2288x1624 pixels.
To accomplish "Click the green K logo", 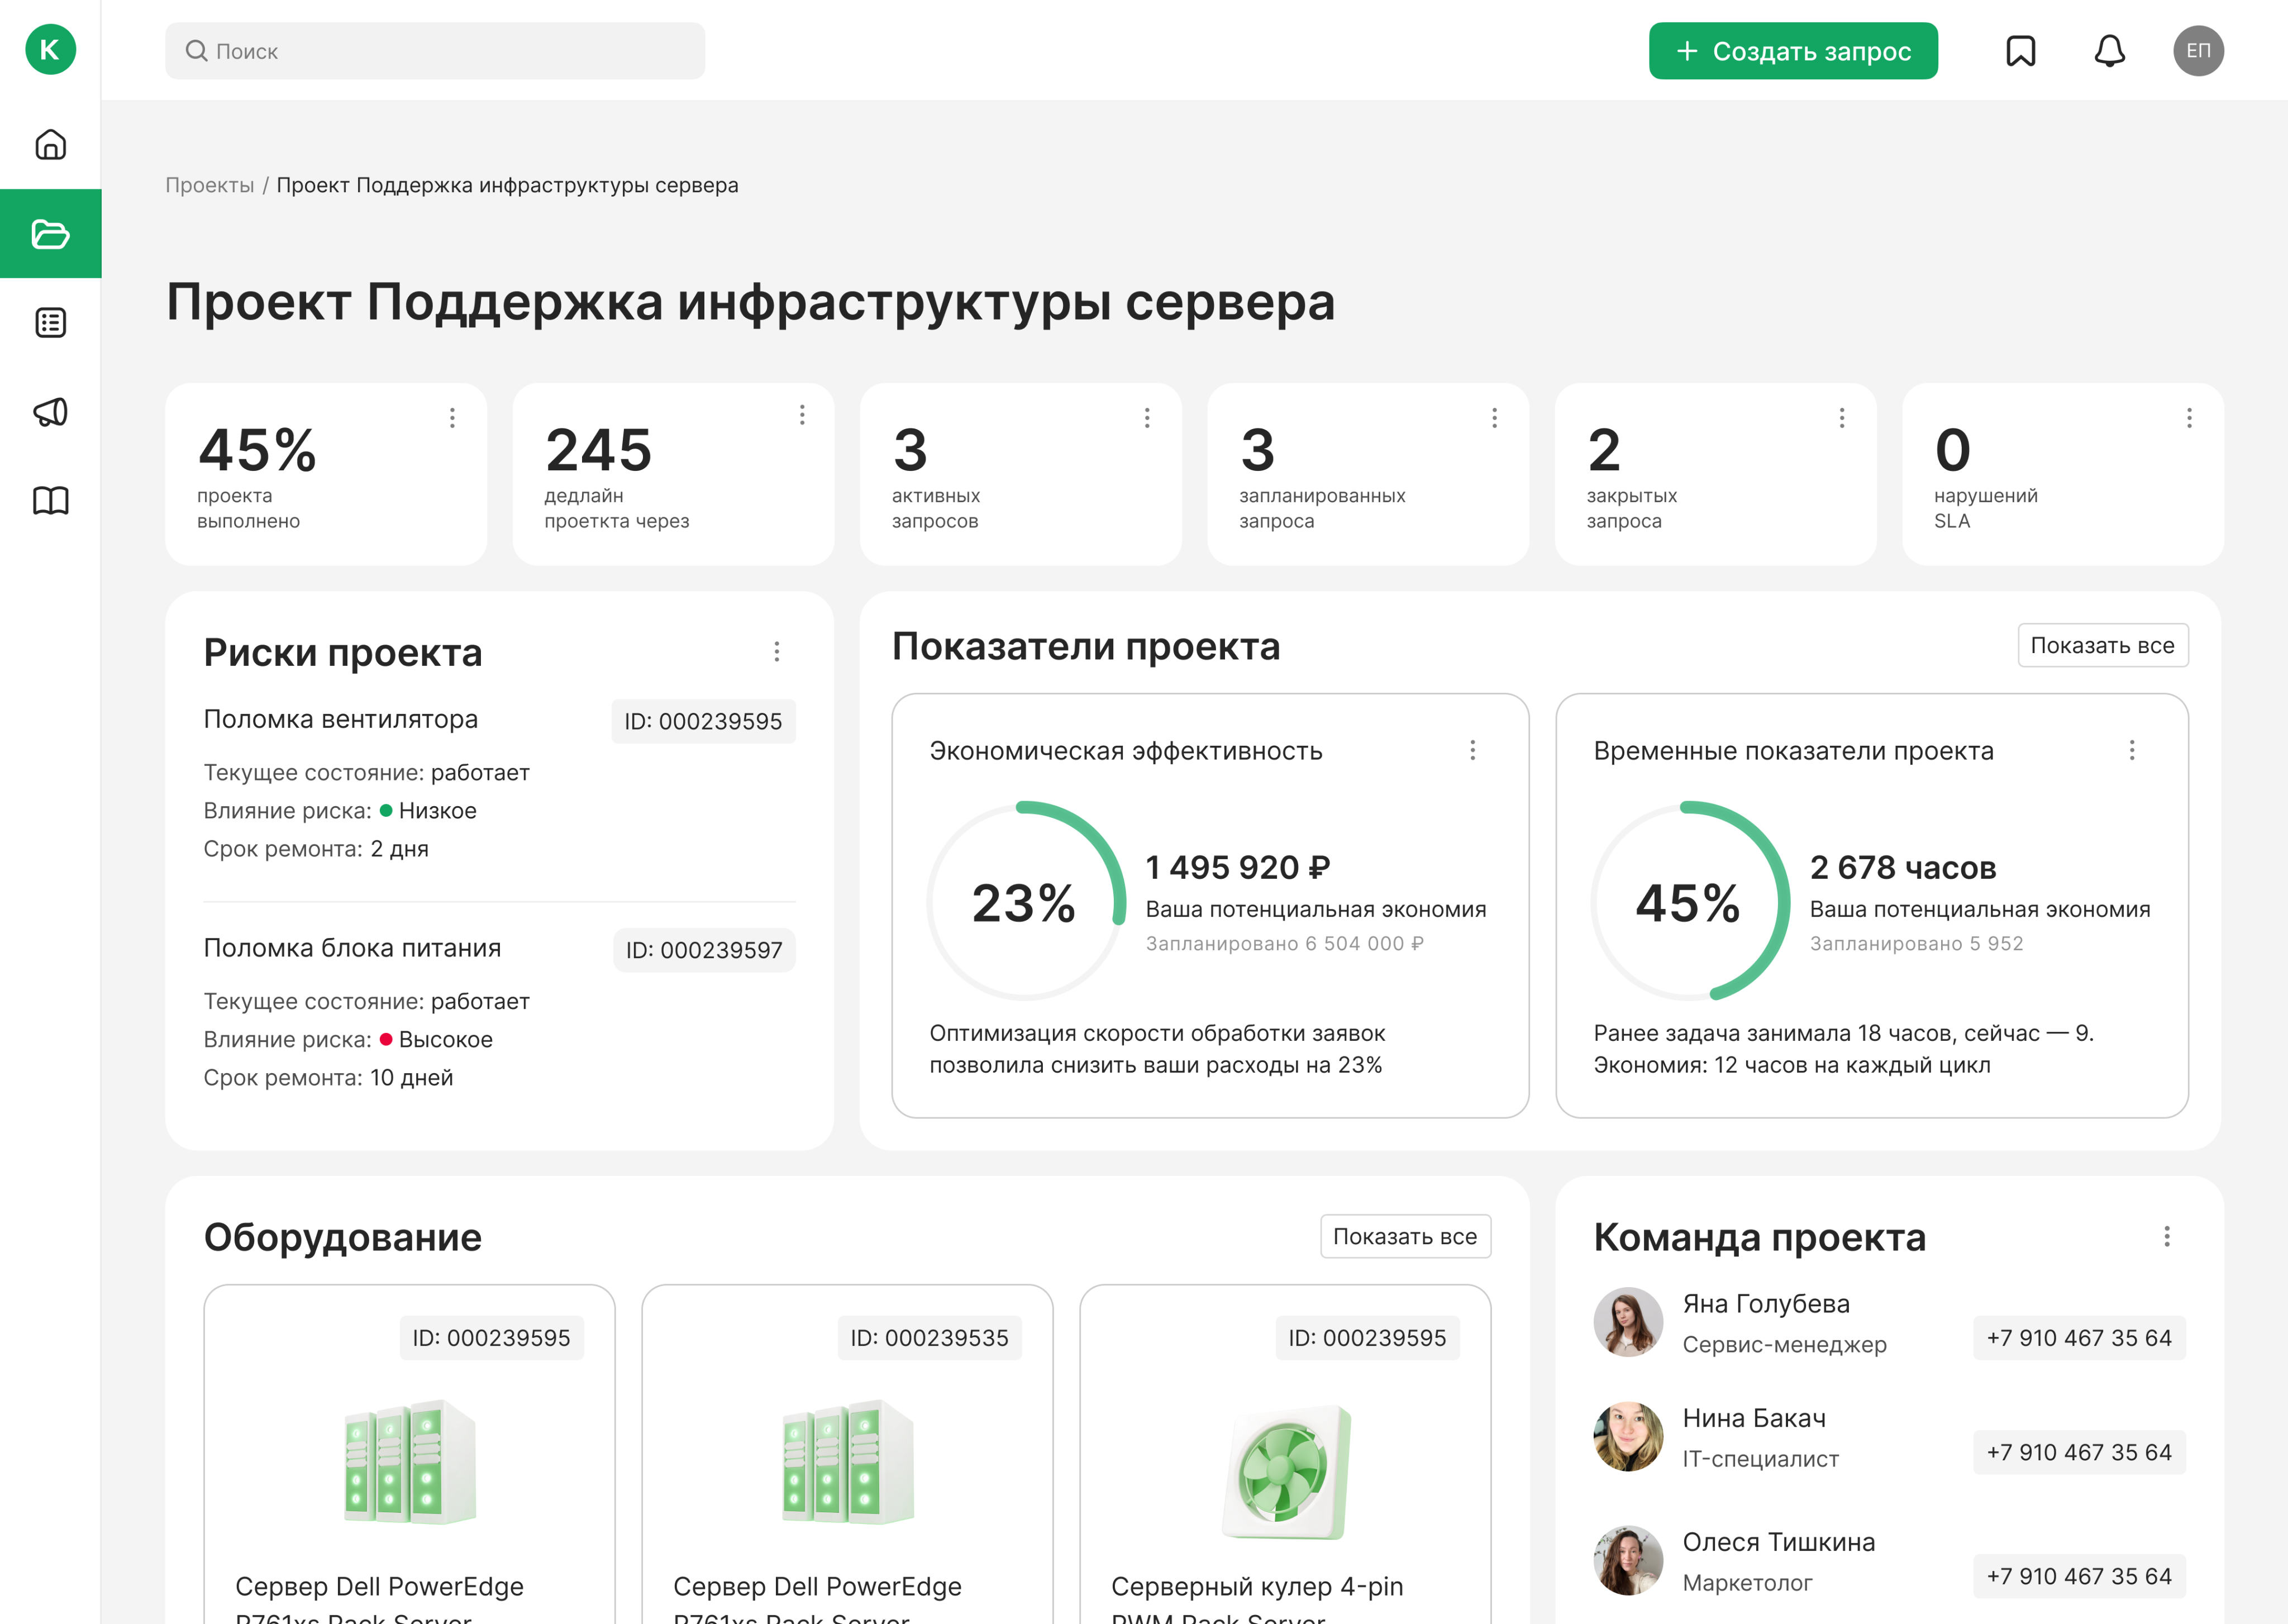I will pos(50,50).
